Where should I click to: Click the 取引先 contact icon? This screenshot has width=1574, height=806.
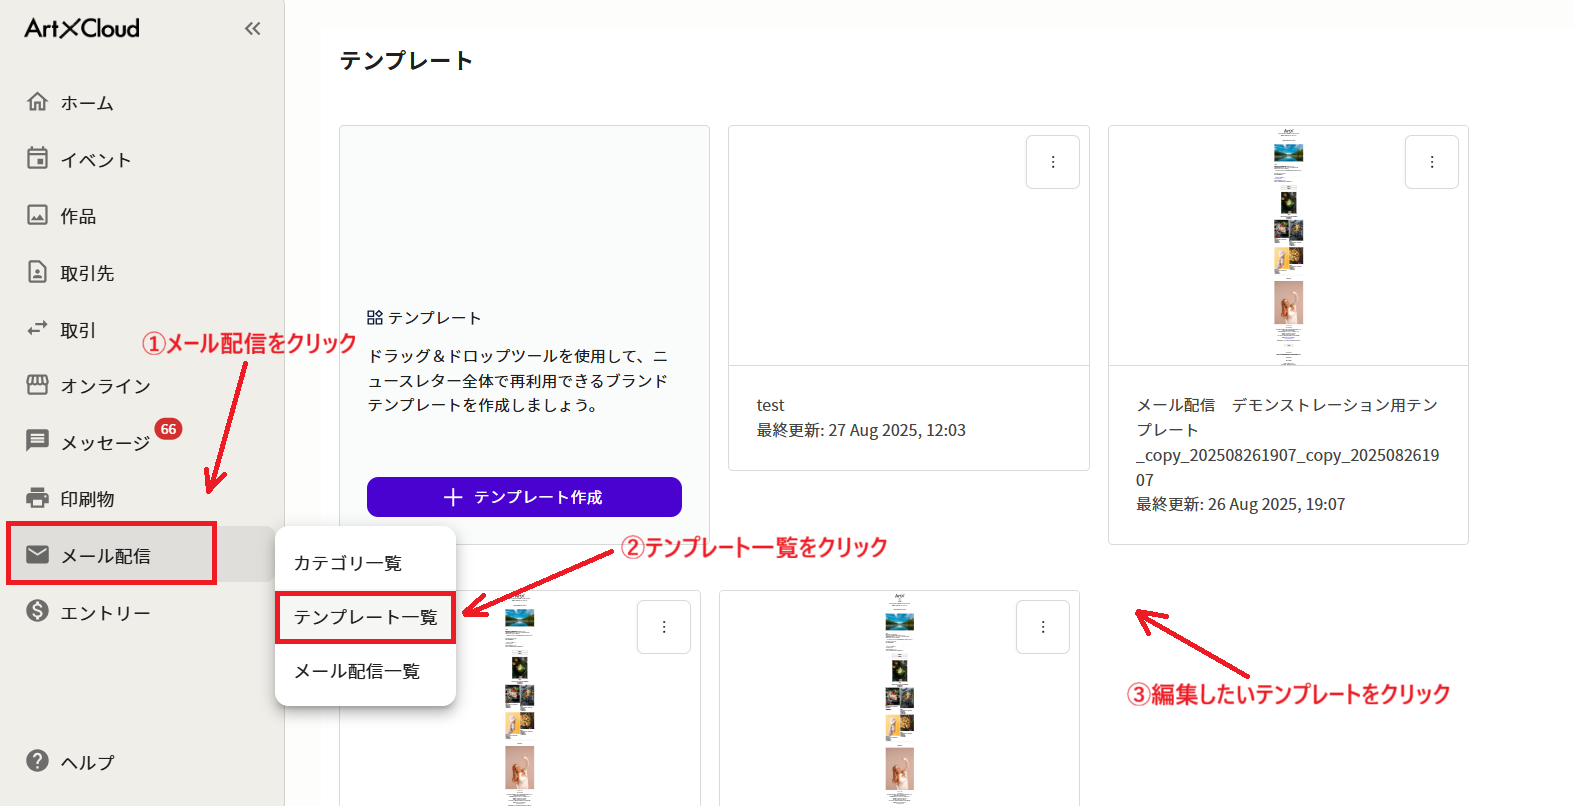tap(37, 272)
